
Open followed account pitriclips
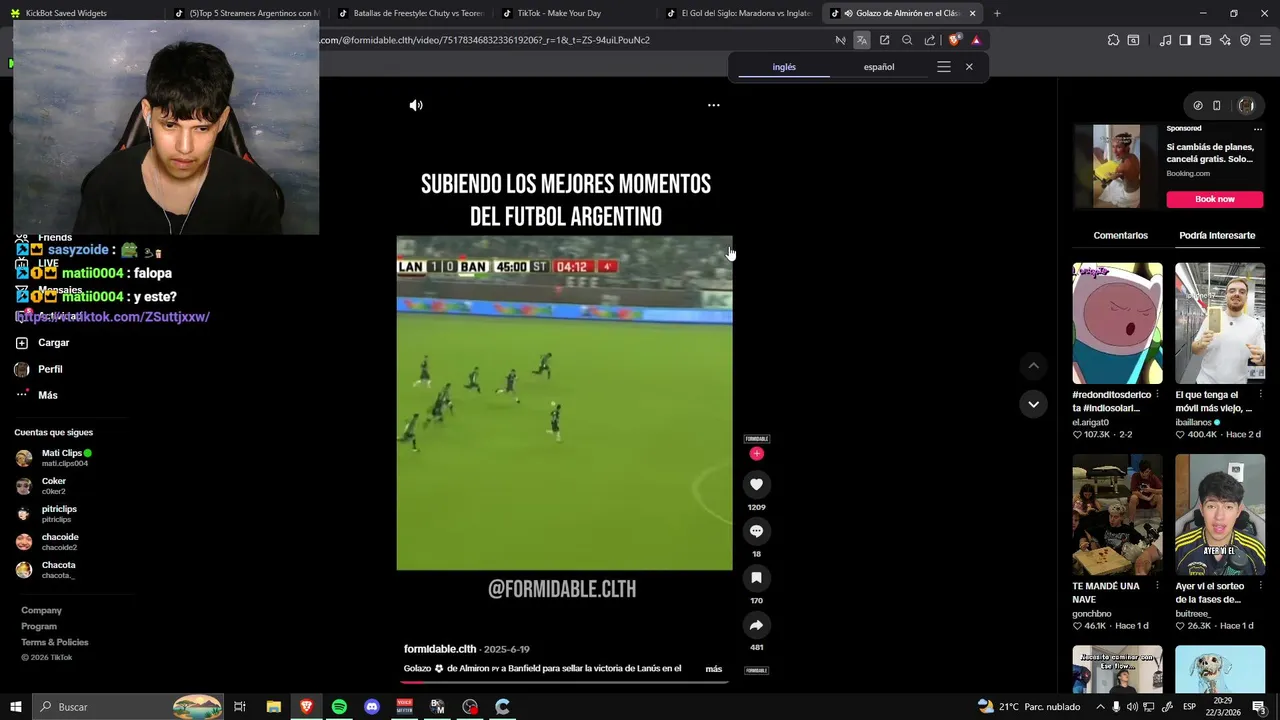coord(46,514)
